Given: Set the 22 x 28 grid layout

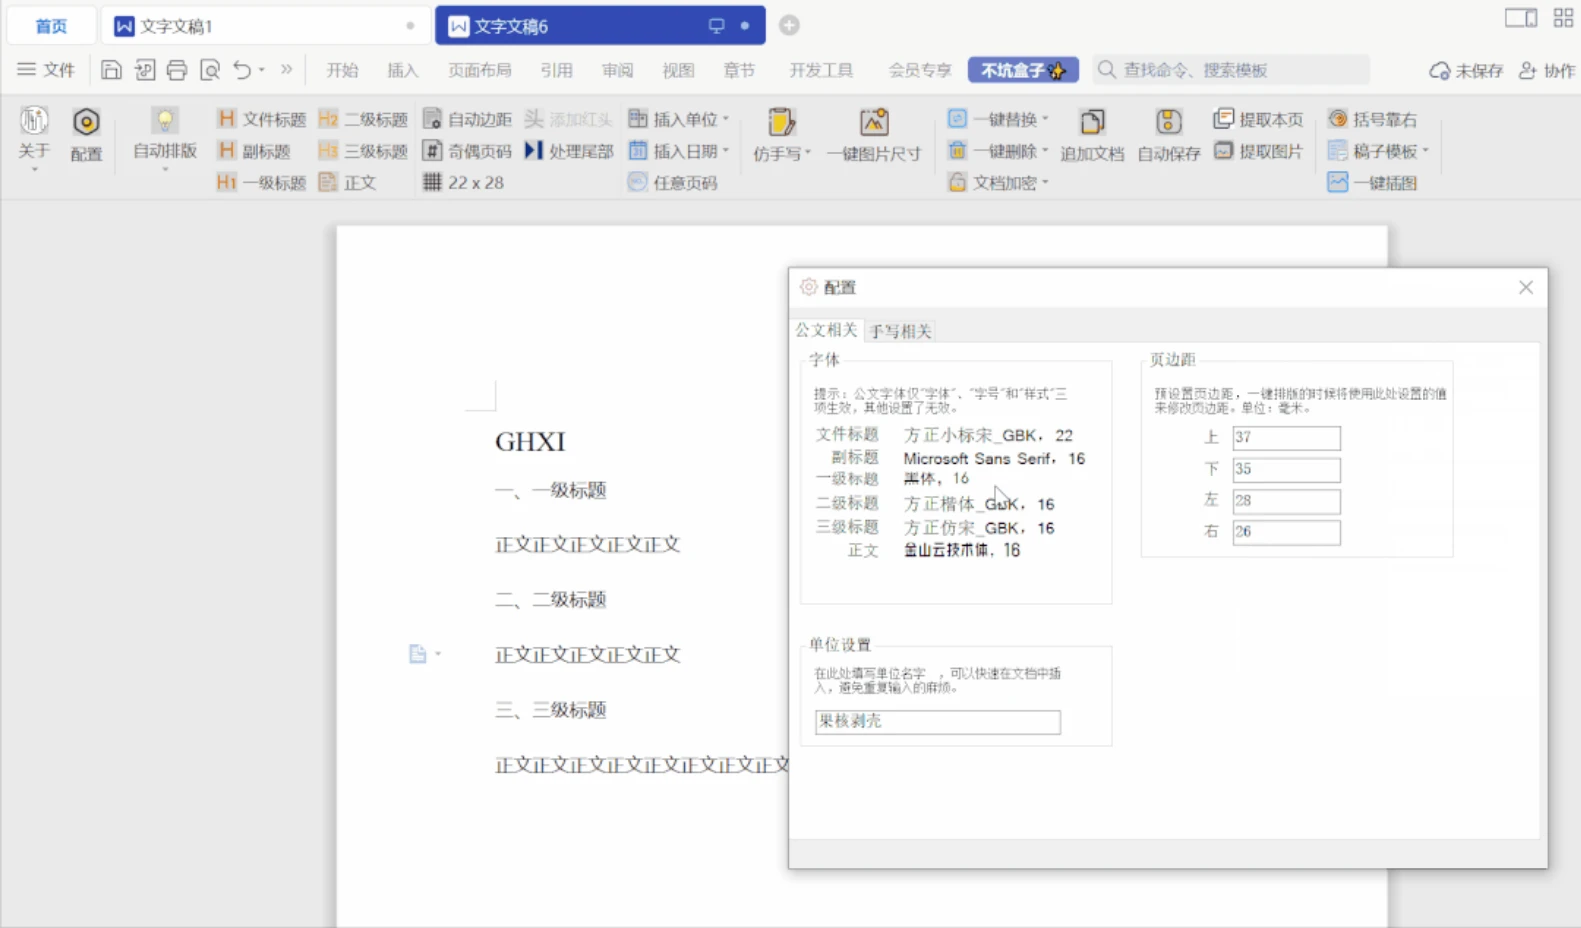Looking at the screenshot, I should coord(463,182).
